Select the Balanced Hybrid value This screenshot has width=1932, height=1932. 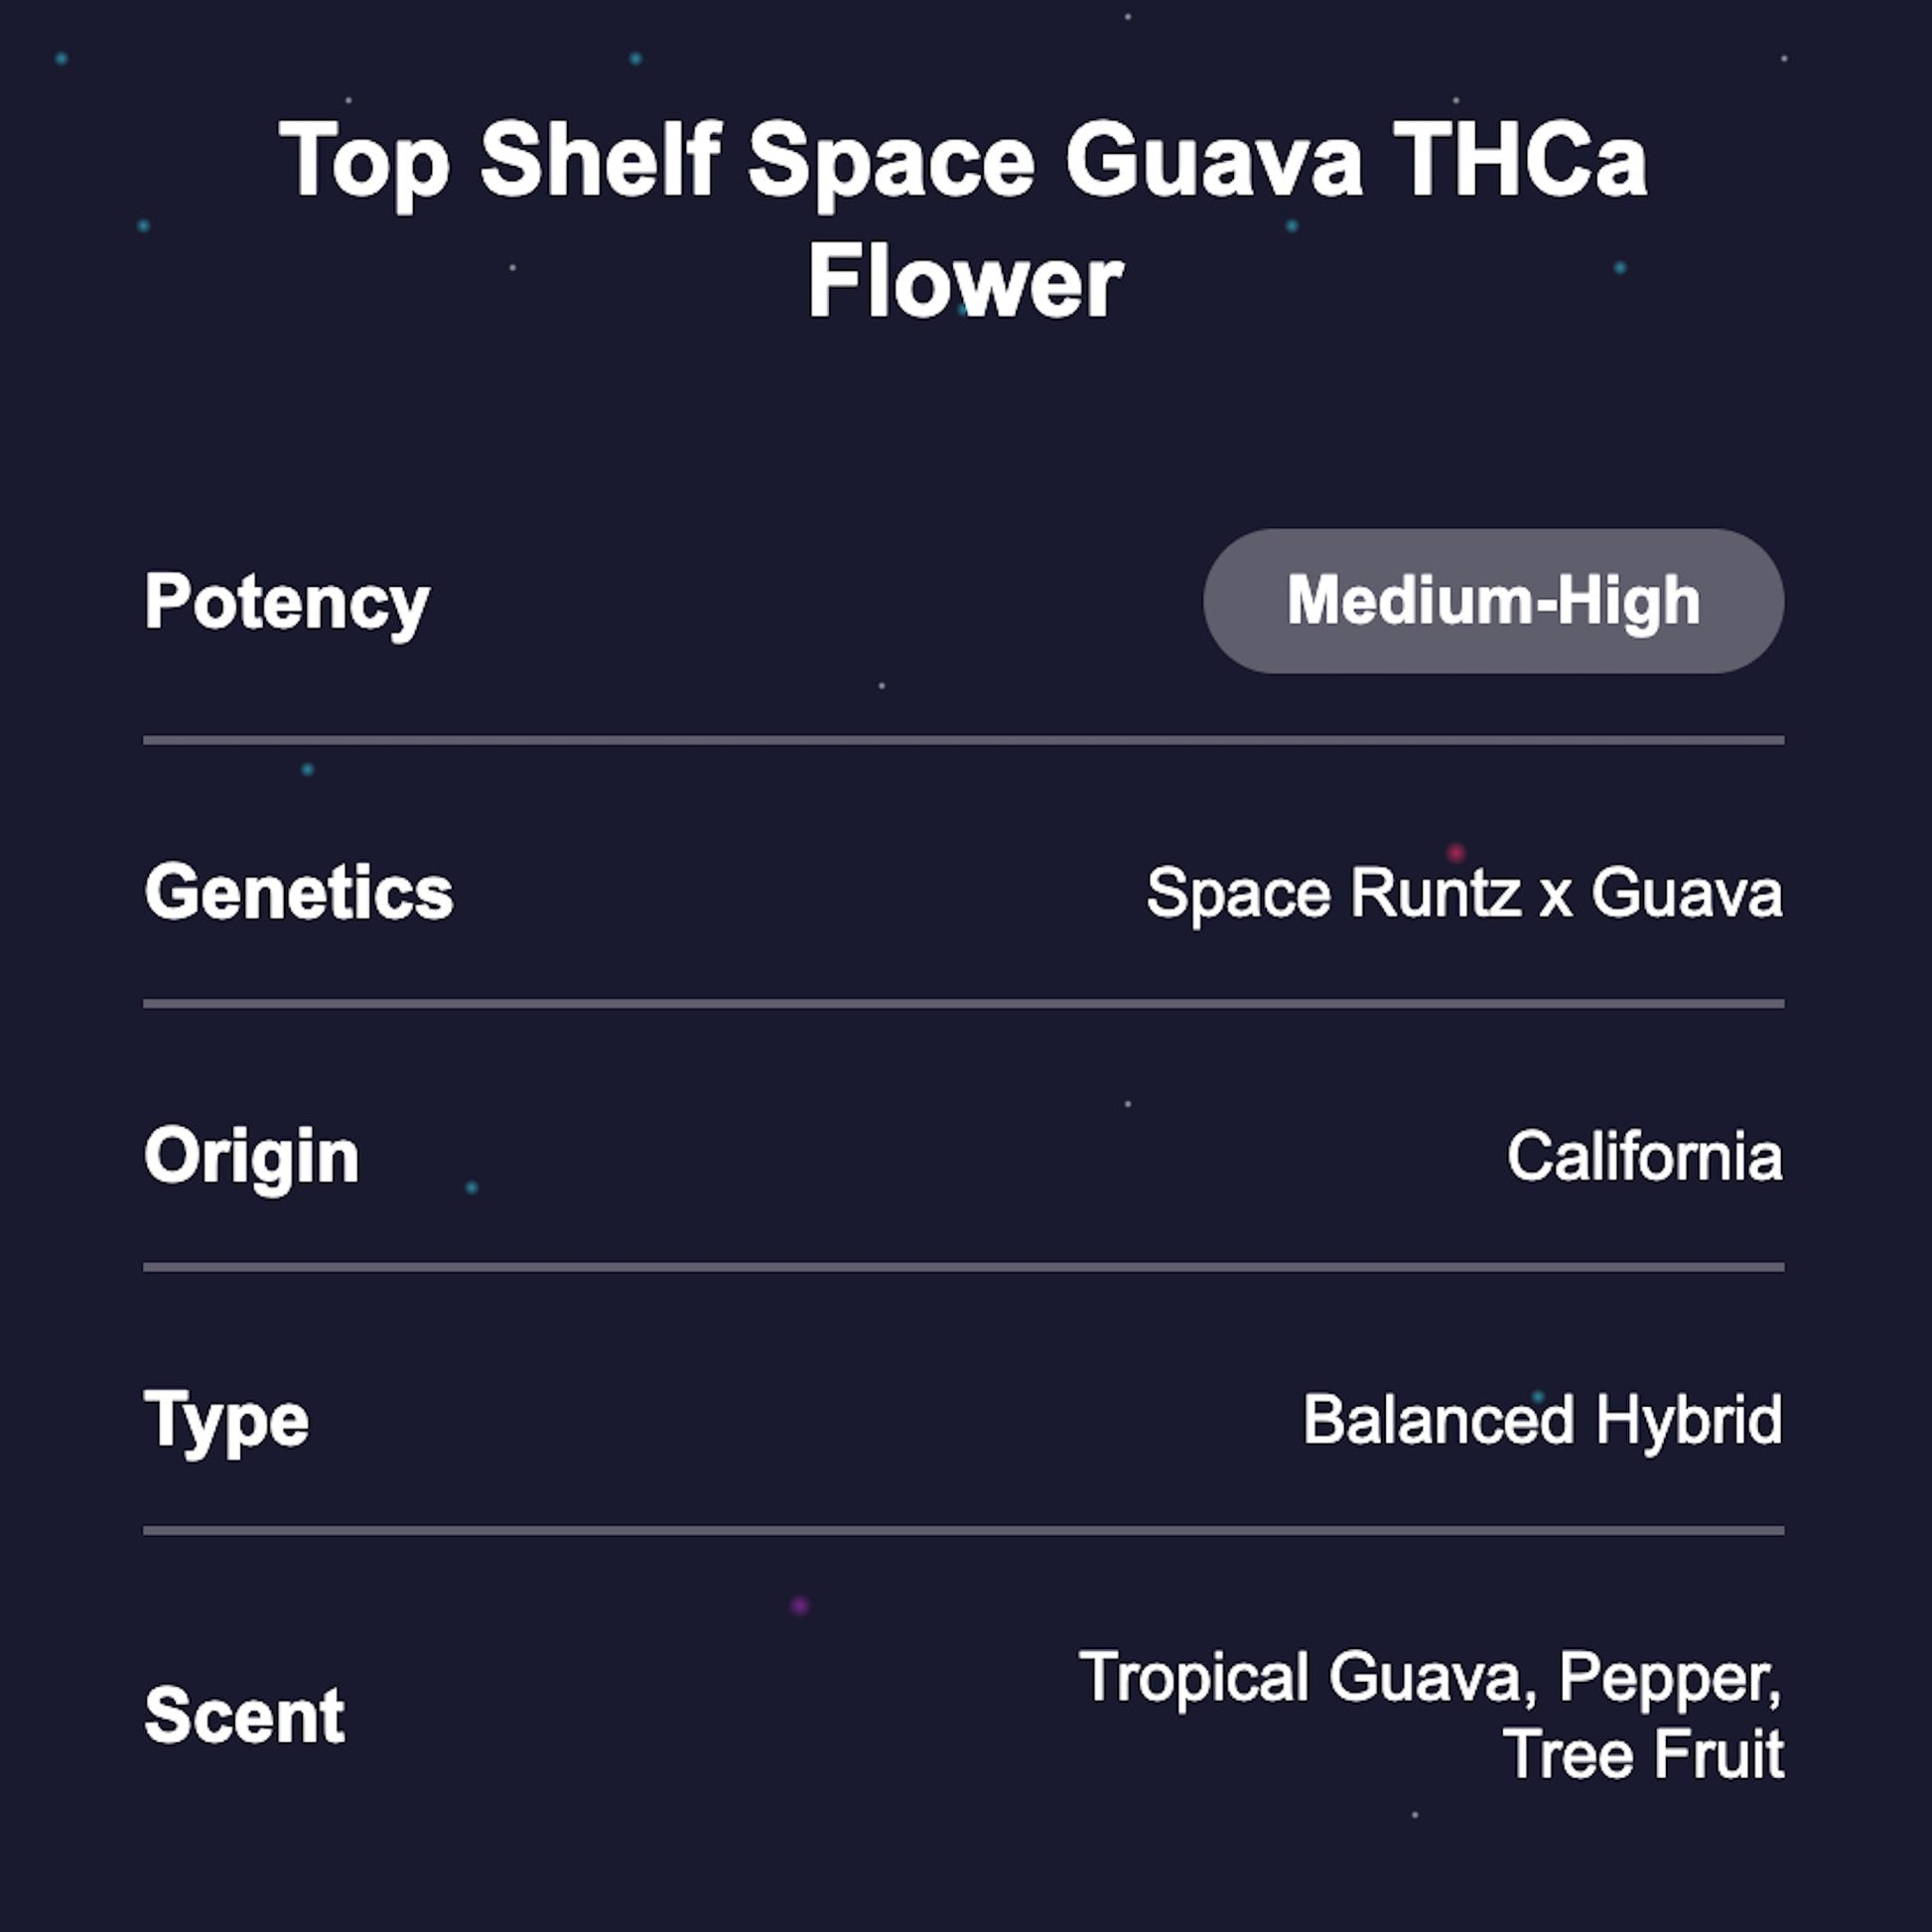[x=1542, y=1419]
